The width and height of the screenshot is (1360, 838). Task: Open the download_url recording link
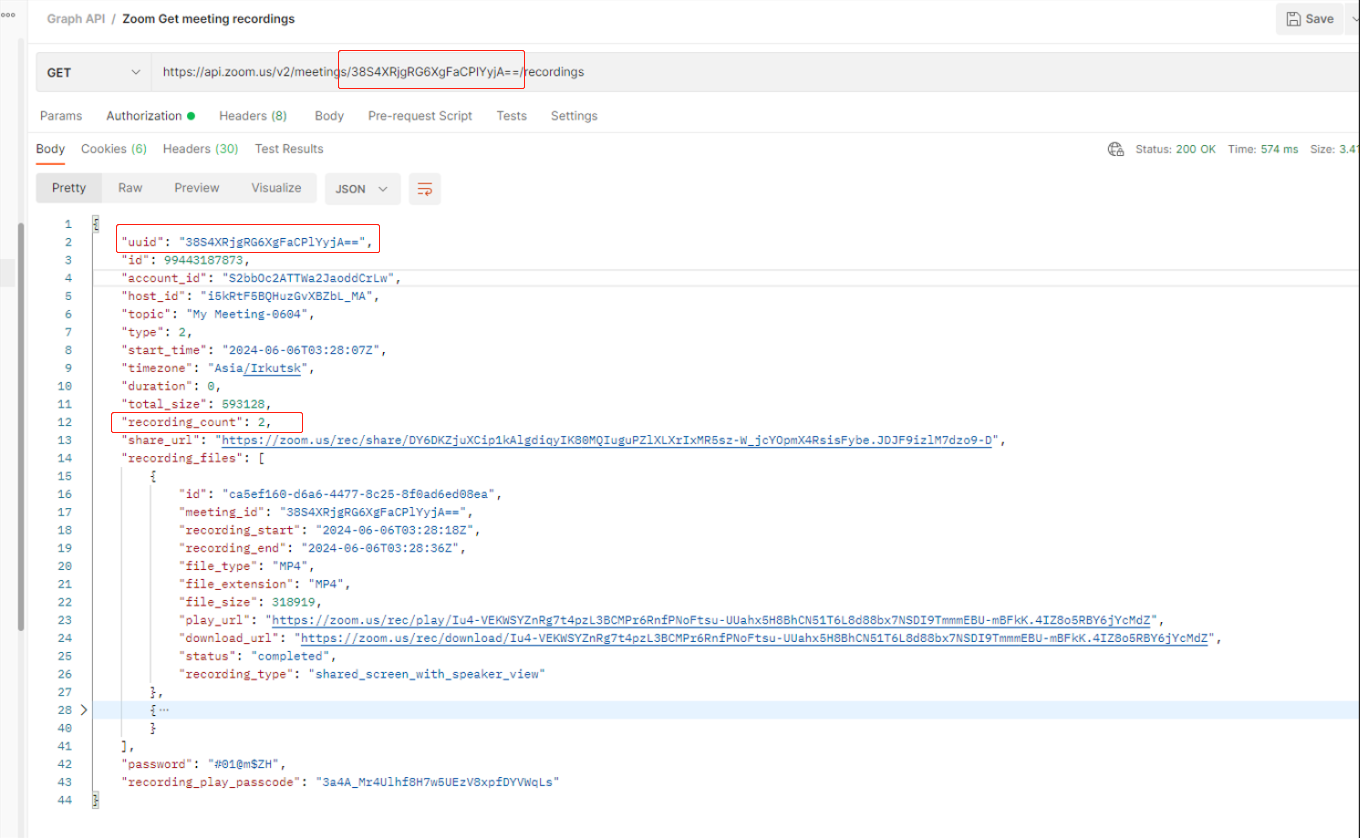click(x=757, y=638)
